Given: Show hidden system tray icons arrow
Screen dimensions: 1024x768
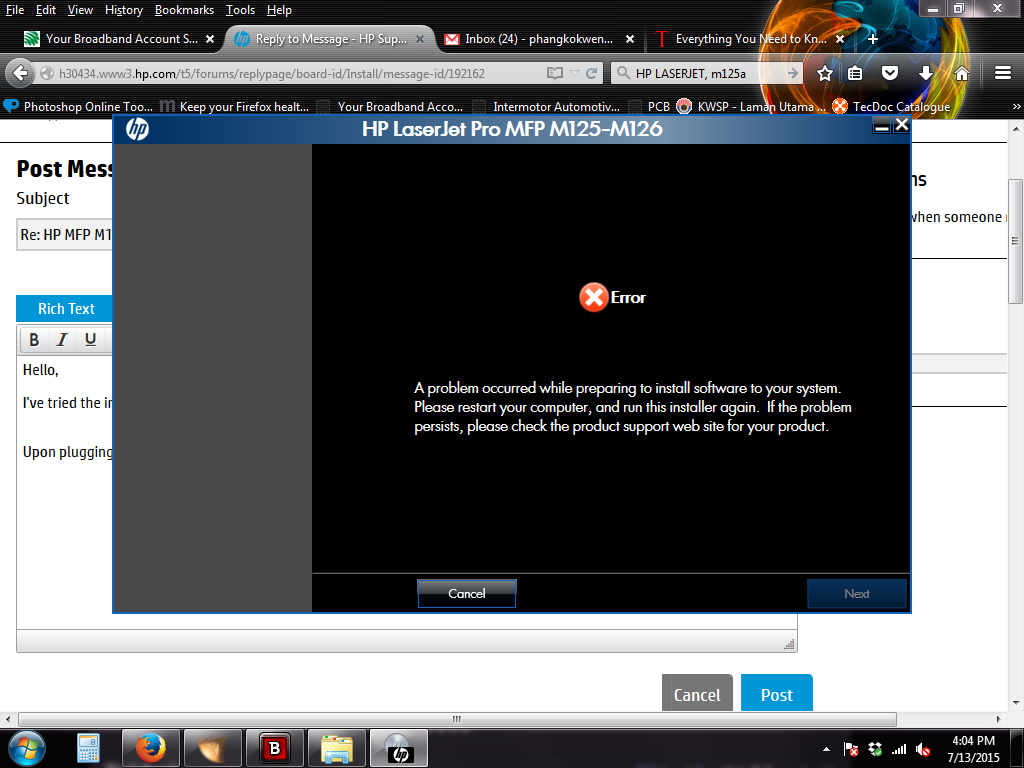Looking at the screenshot, I should [826, 749].
